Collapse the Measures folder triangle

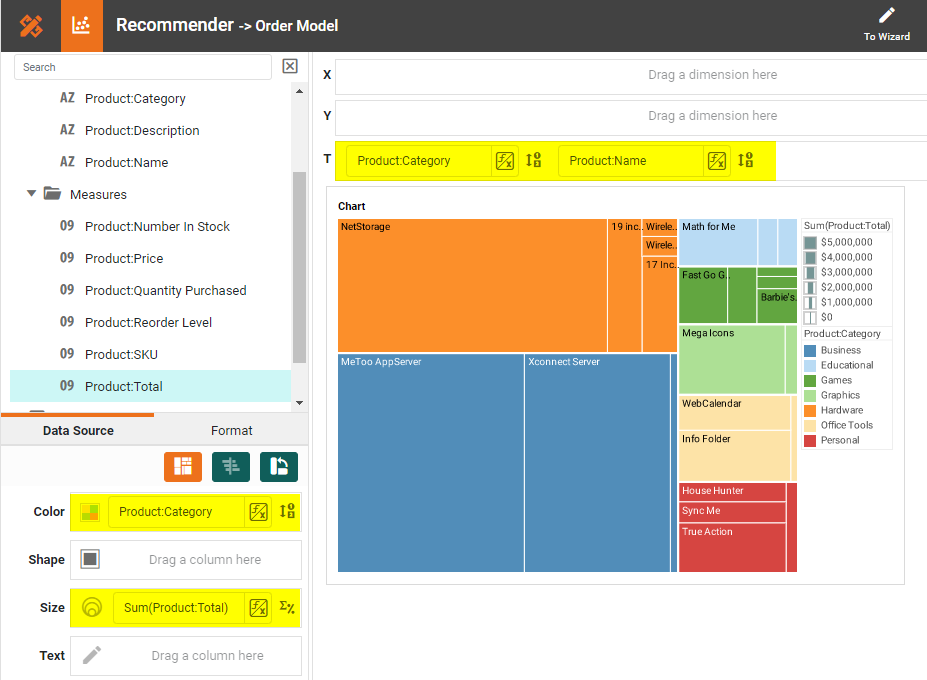[32, 193]
